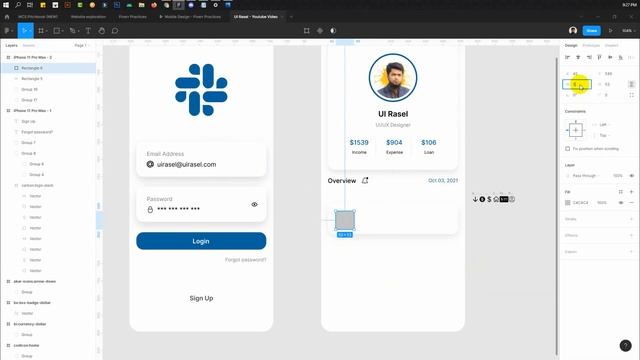Select the Pen tool
Screen dimensions: 640x360
[73, 31]
